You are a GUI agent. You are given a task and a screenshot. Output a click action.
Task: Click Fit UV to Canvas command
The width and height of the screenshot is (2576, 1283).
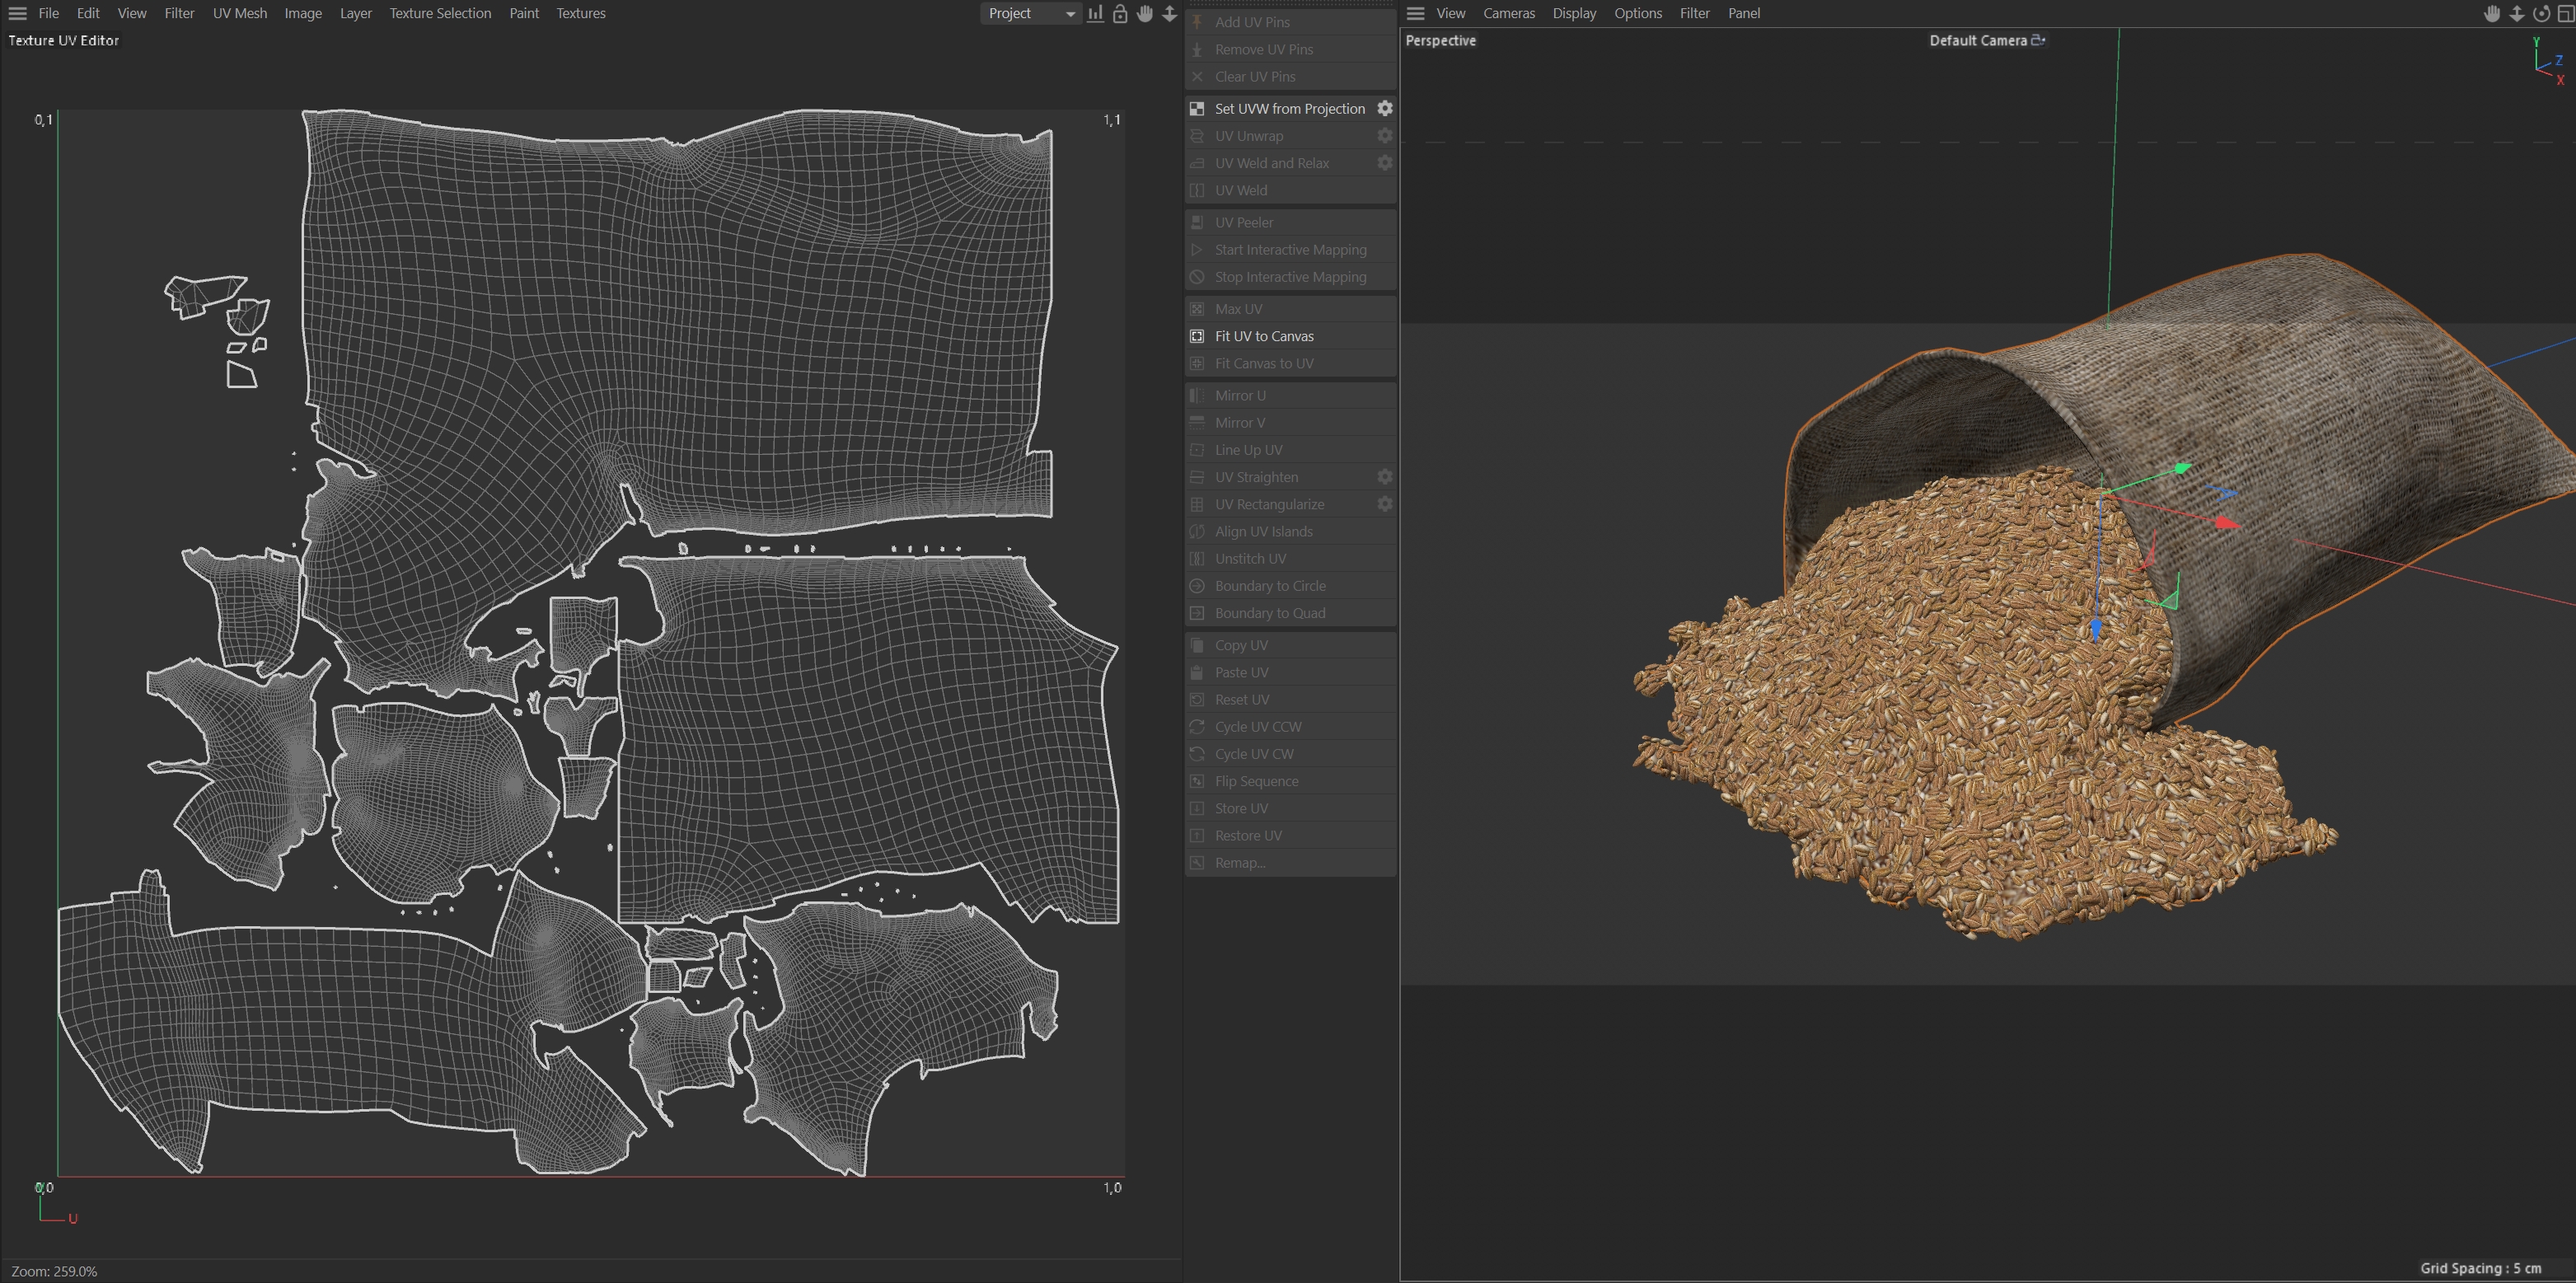[x=1264, y=336]
